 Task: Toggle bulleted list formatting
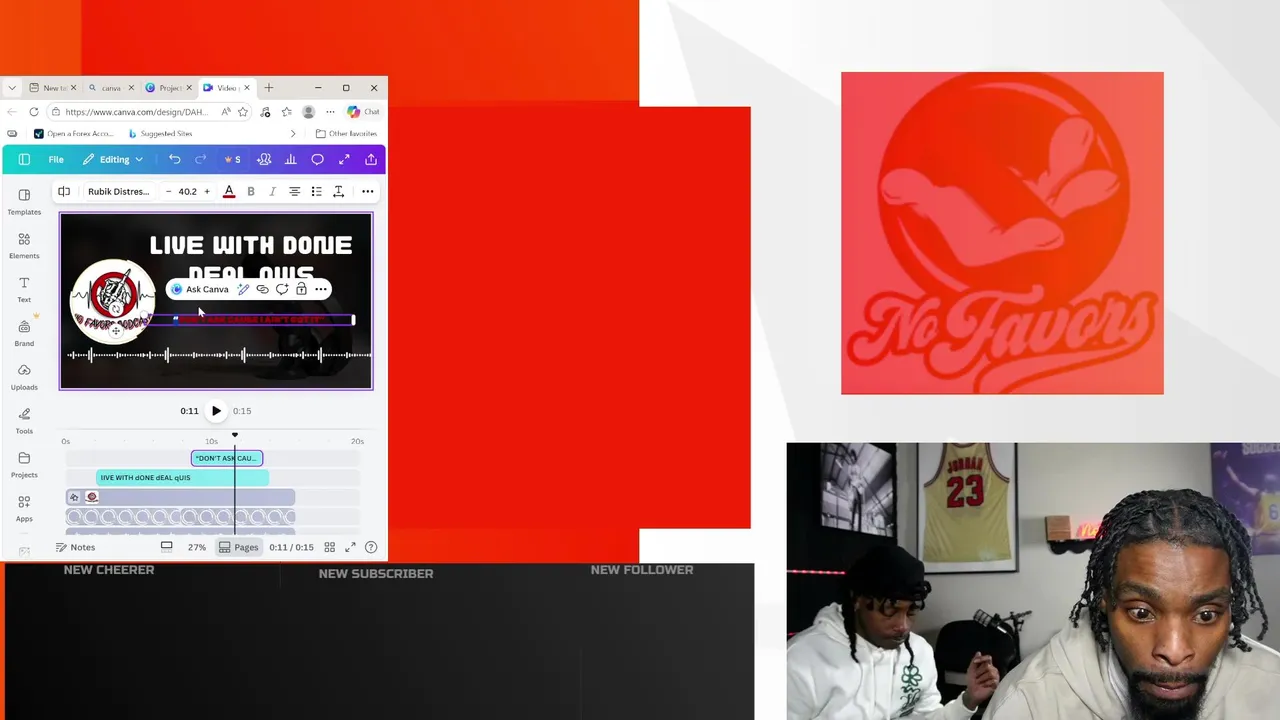tap(316, 191)
